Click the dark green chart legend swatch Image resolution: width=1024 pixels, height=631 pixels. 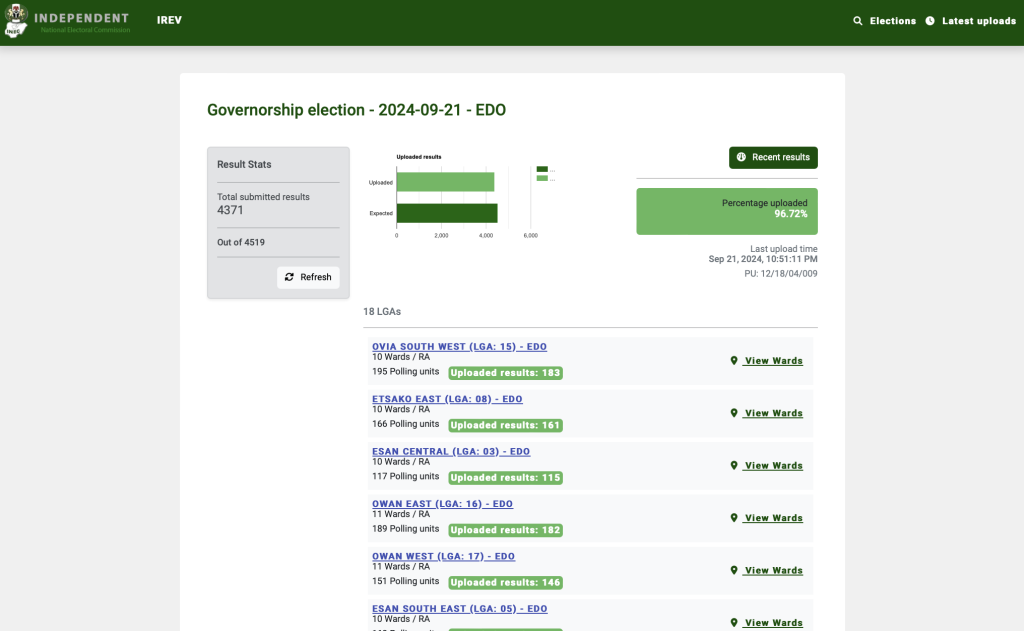(x=542, y=169)
